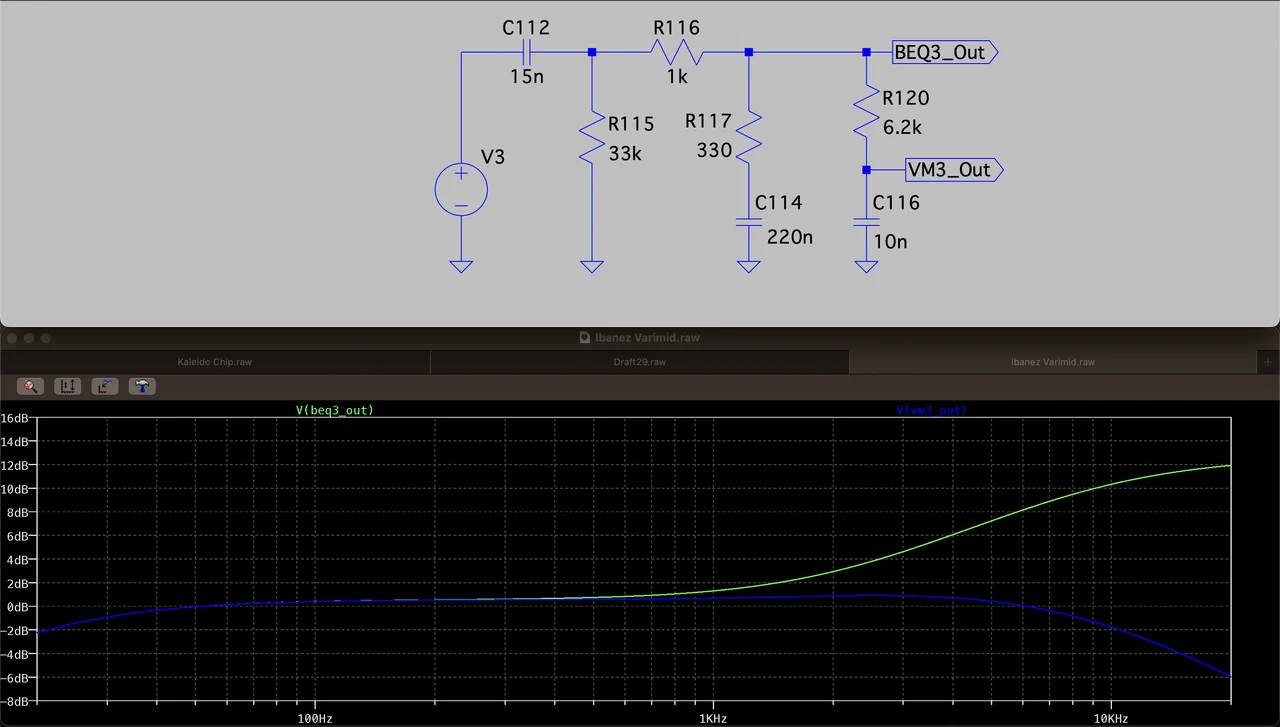Viewport: 1280px width, 727px height.
Task: Click the autorange axes toolbar icon
Action: click(x=68, y=386)
